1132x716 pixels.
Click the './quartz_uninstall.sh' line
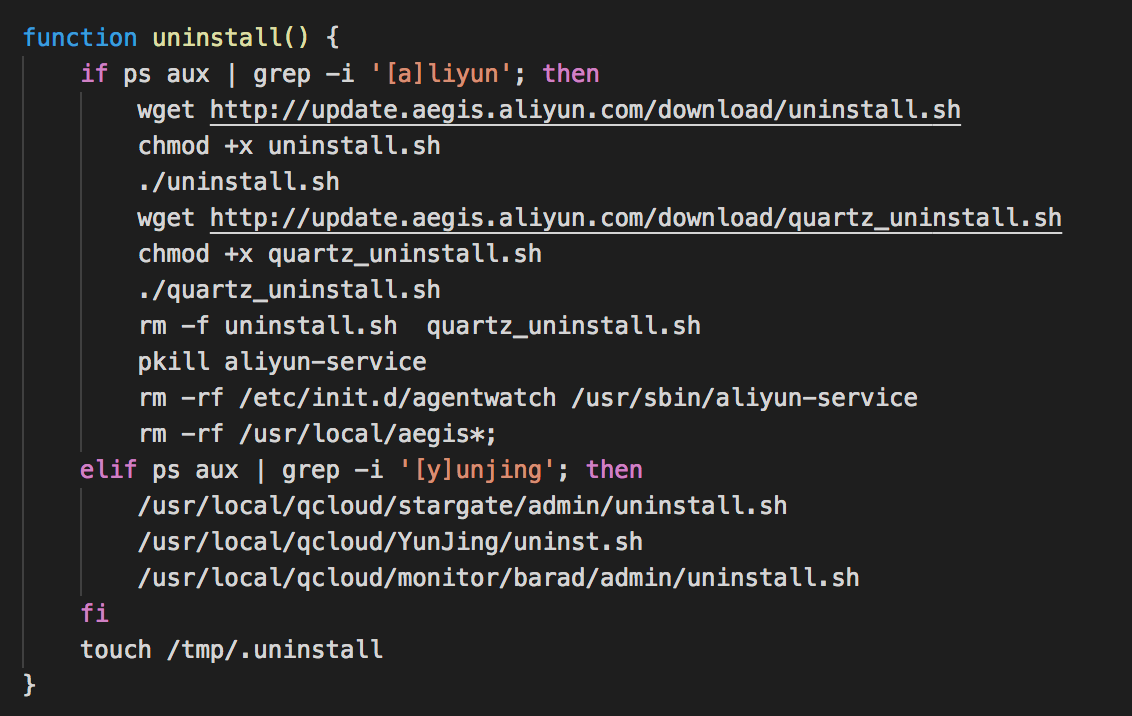[x=289, y=290]
